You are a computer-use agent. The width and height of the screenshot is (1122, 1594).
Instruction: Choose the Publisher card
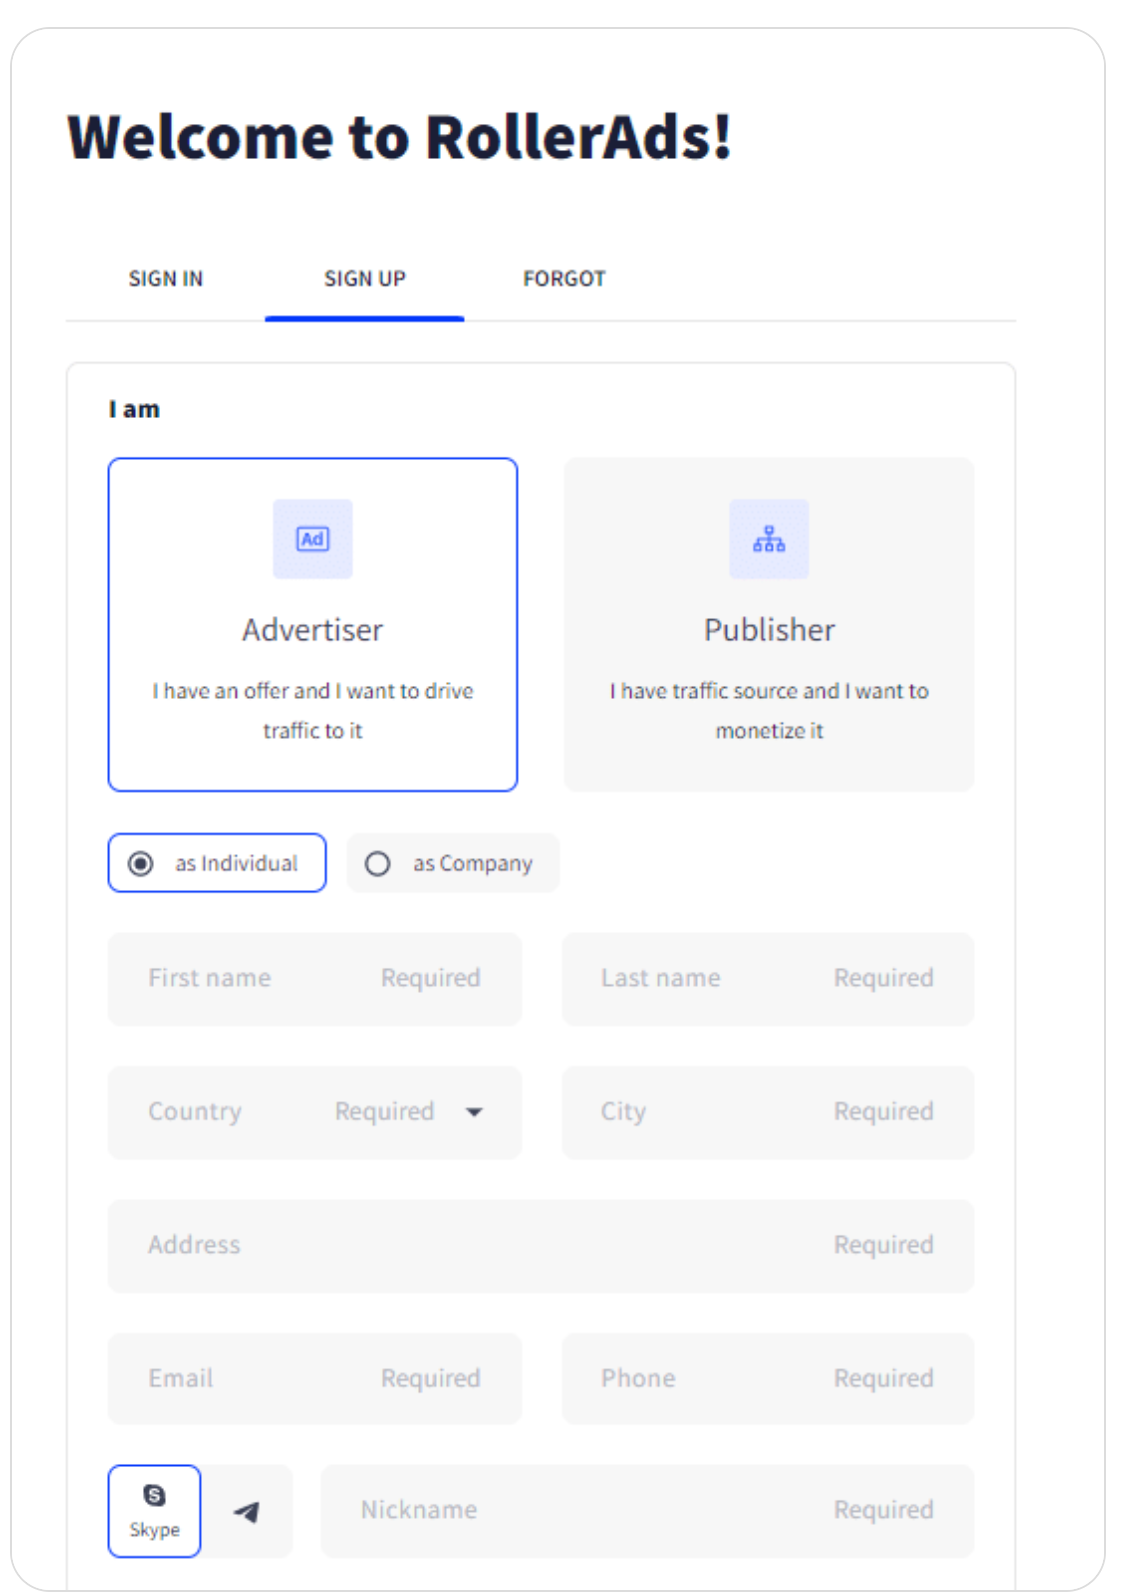coord(769,625)
